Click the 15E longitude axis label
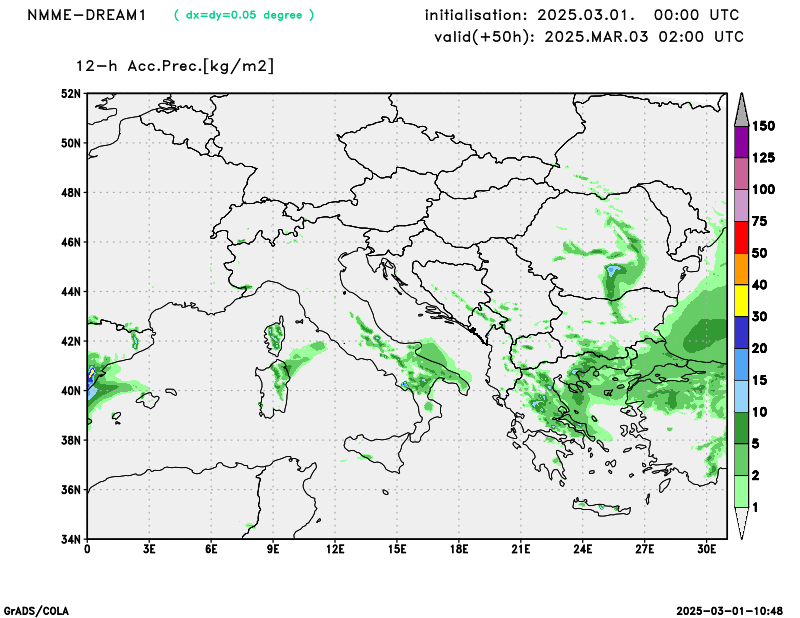The image size is (800, 618). 397,550
